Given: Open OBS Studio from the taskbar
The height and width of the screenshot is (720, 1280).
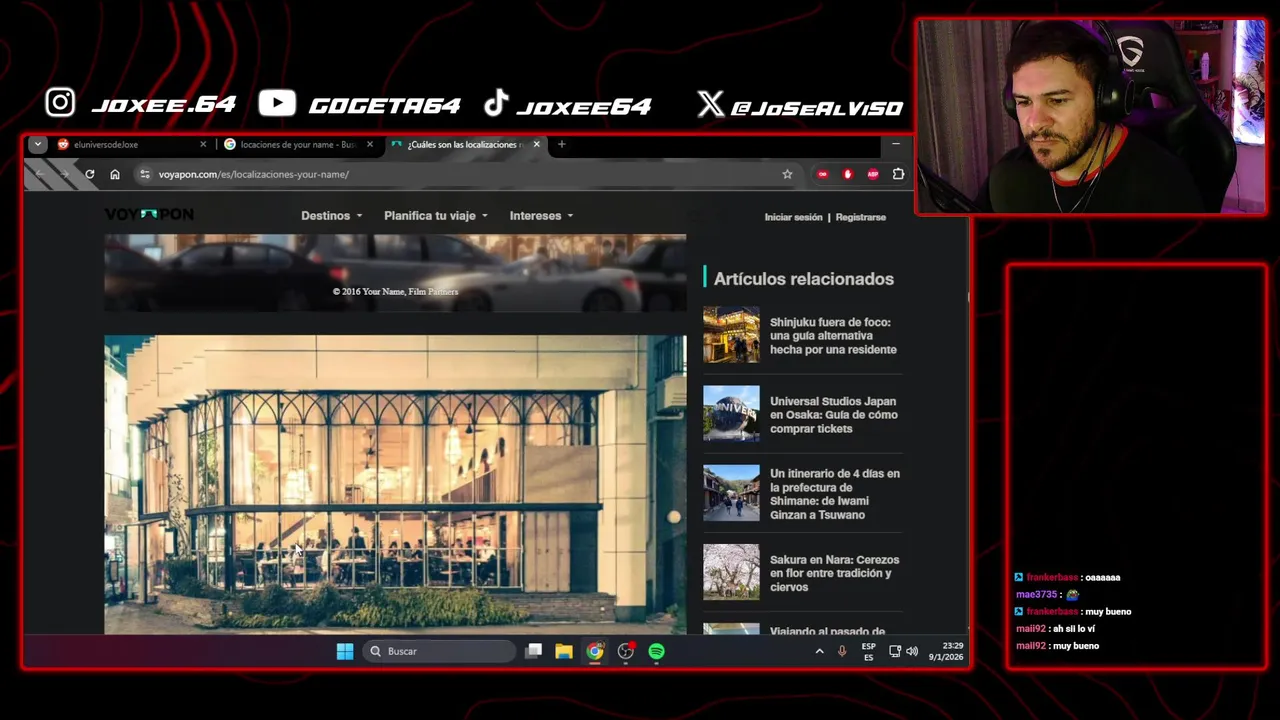Looking at the screenshot, I should pos(626,651).
